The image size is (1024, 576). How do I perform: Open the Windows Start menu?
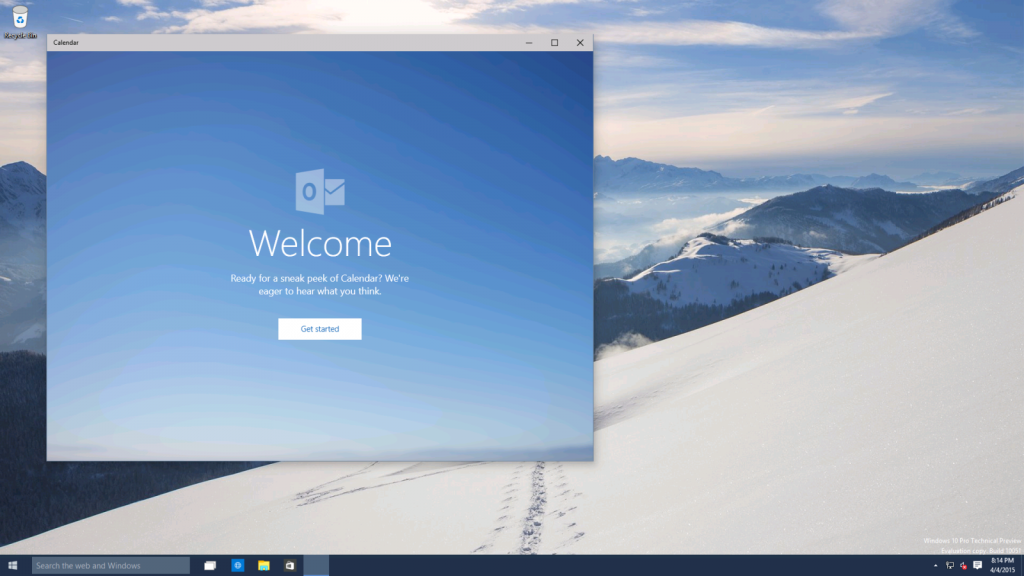pyautogui.click(x=12, y=566)
